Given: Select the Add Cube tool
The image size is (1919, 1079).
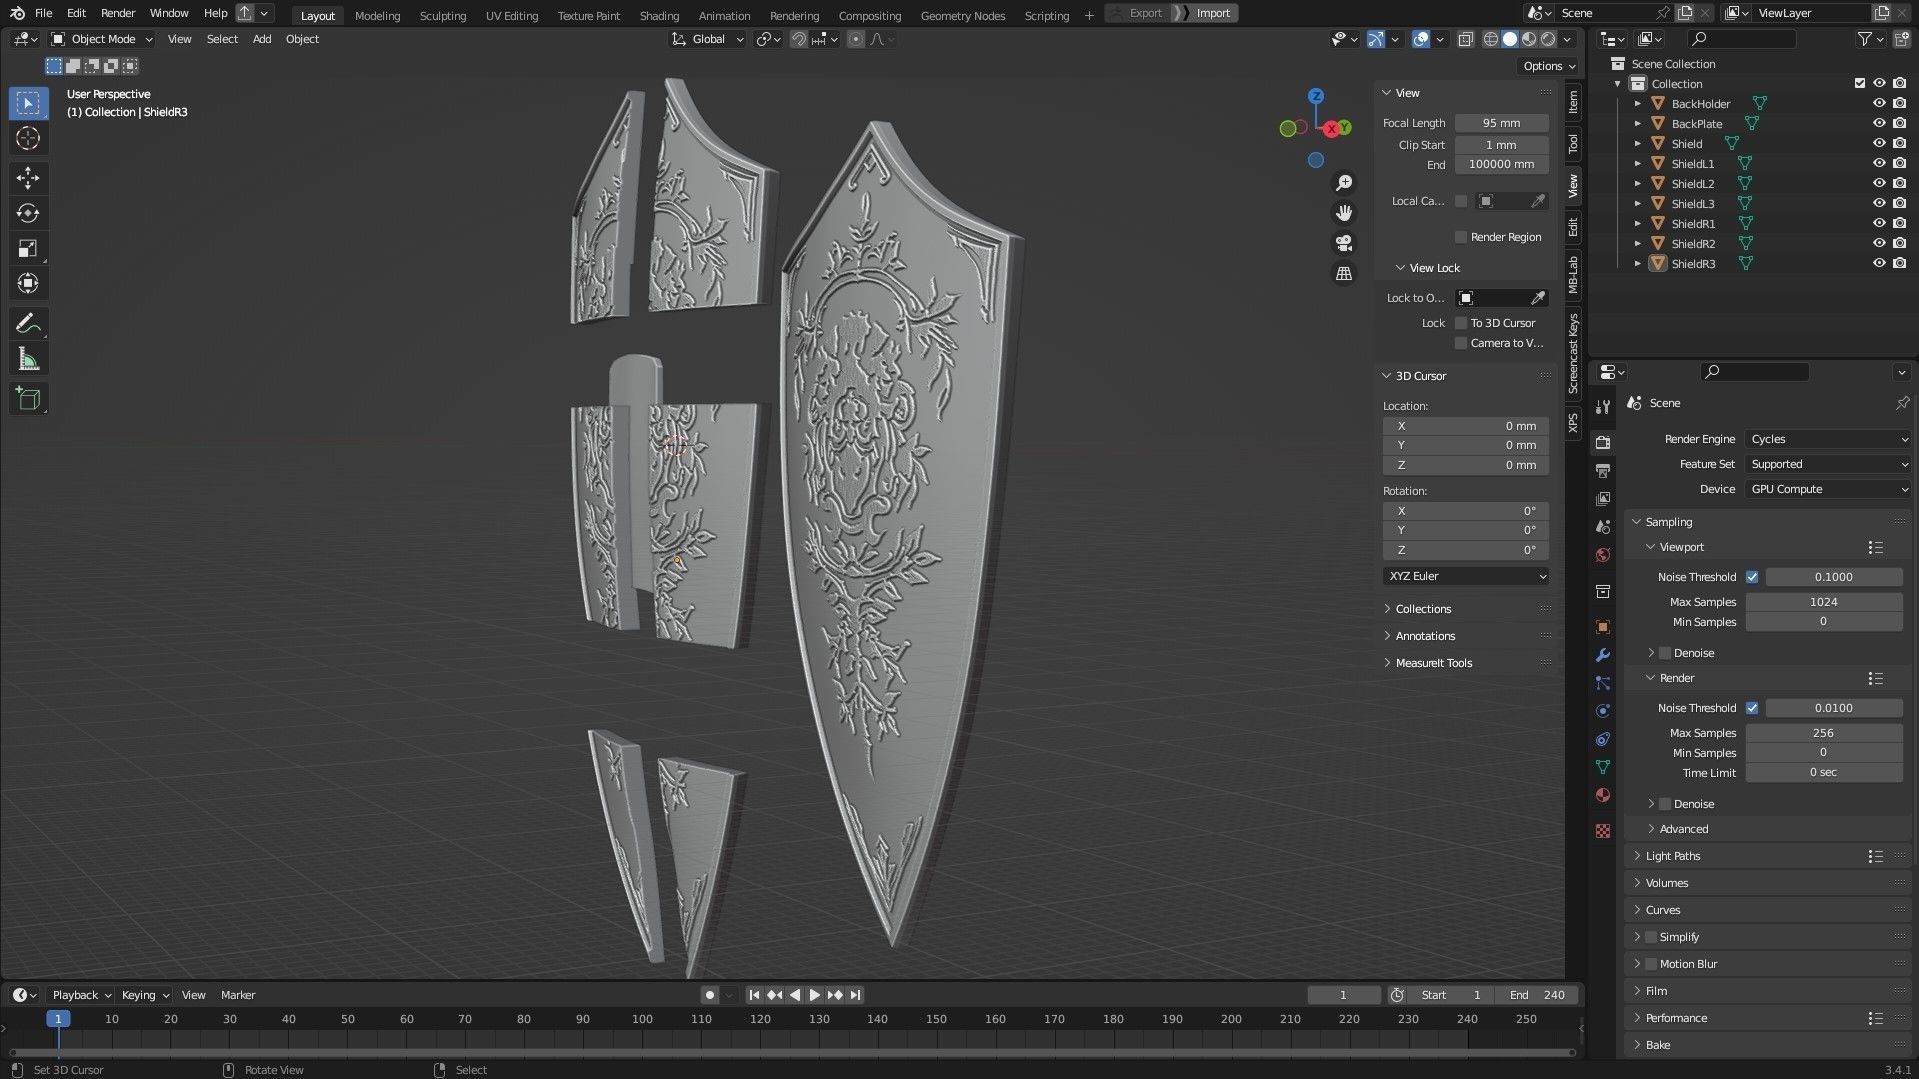Looking at the screenshot, I should pyautogui.click(x=28, y=399).
